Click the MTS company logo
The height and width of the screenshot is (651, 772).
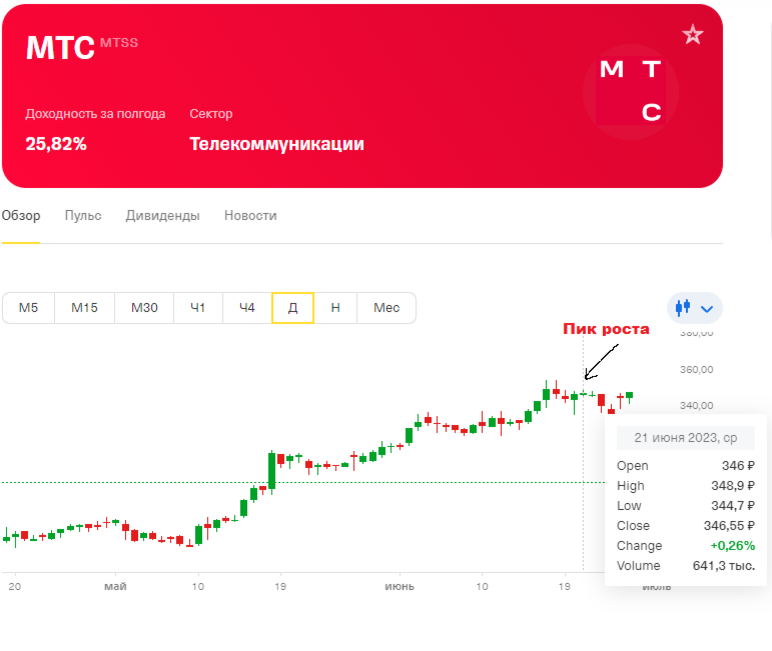point(630,92)
